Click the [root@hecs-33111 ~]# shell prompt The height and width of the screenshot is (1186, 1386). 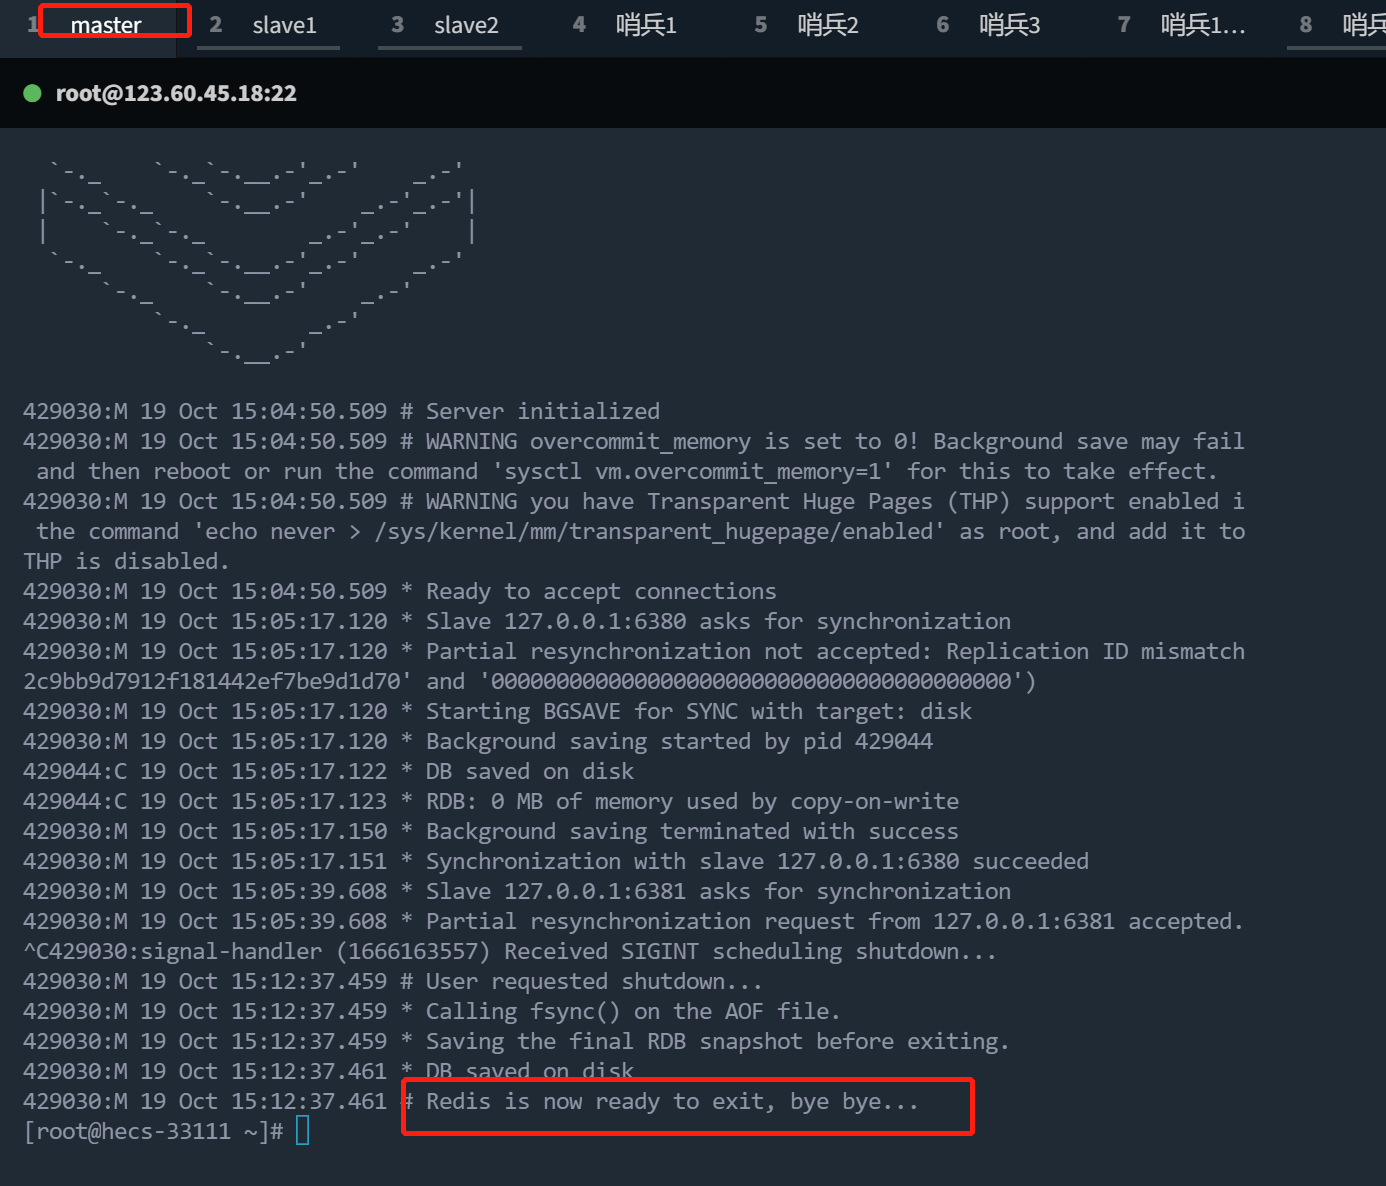(x=153, y=1131)
